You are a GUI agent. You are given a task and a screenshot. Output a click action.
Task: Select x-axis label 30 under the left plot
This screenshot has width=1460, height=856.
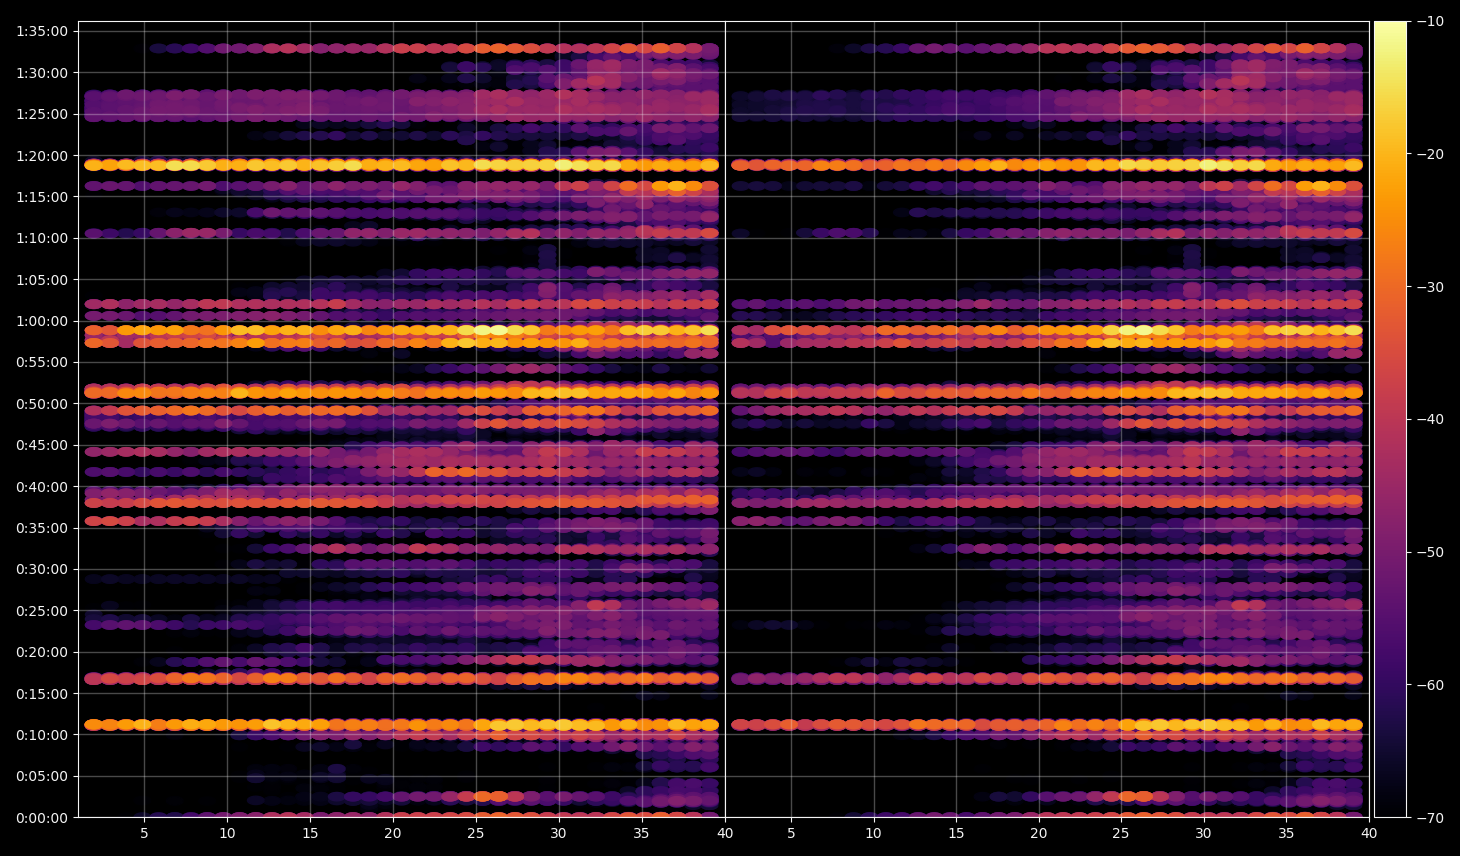(x=559, y=834)
